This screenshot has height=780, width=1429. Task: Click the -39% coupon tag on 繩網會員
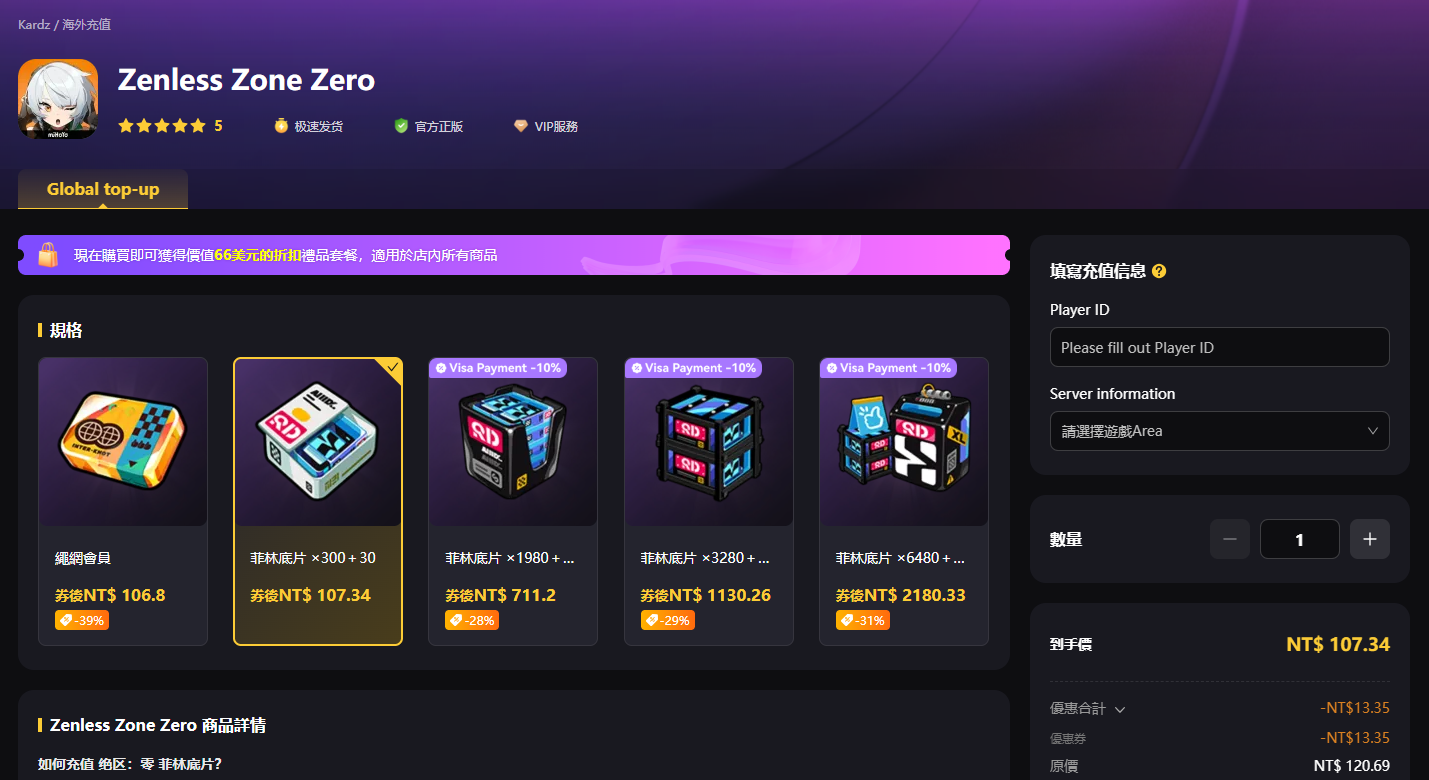81,620
